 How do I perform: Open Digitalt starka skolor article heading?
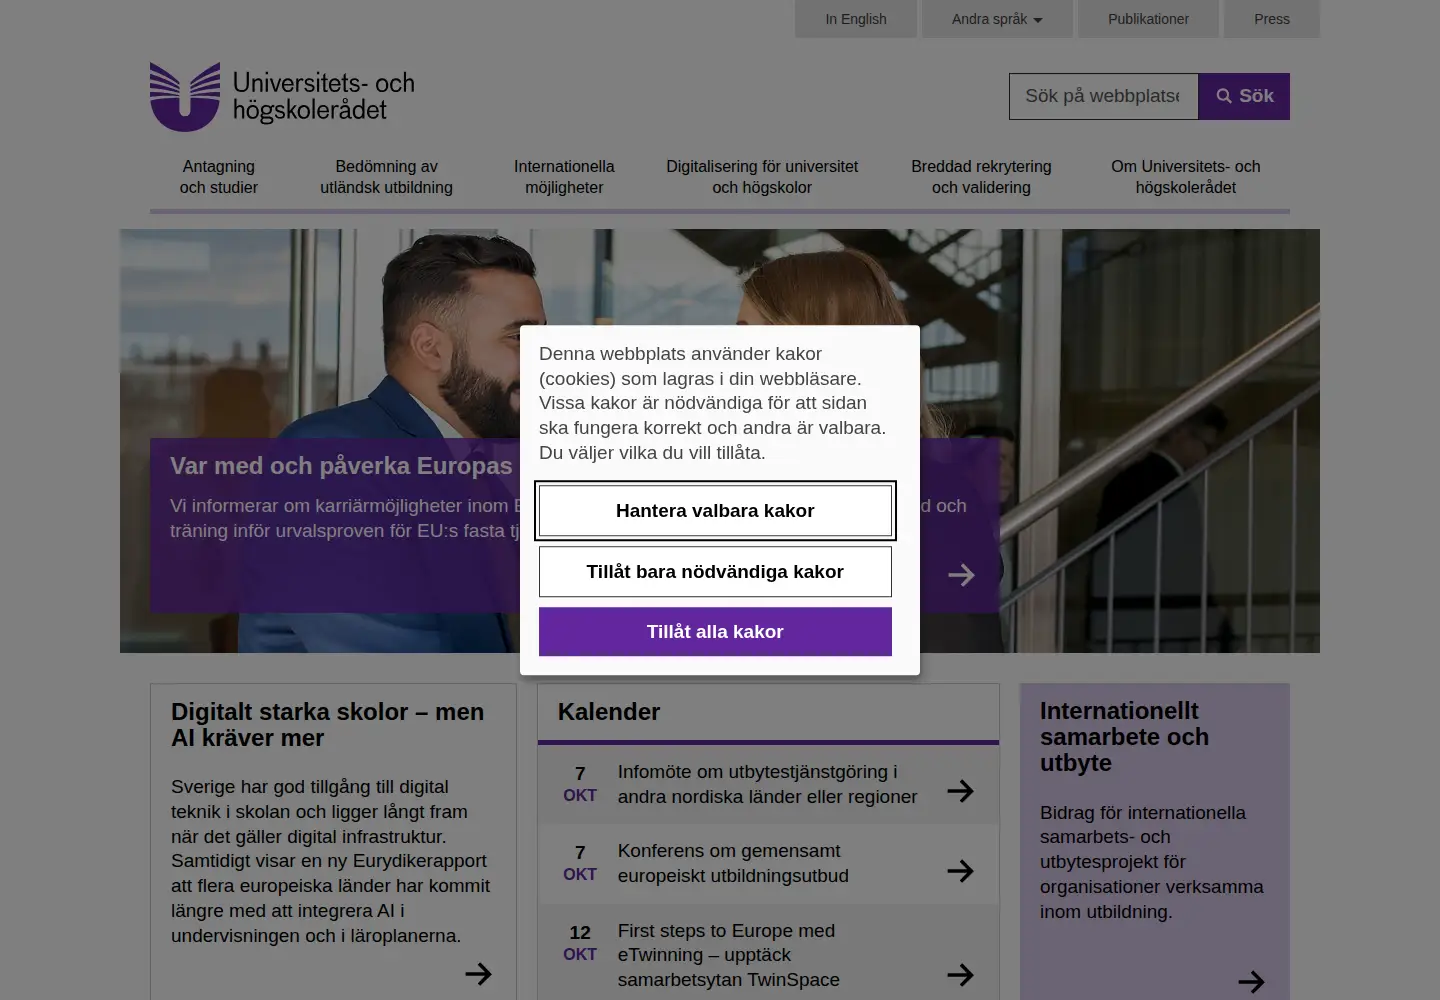327,725
